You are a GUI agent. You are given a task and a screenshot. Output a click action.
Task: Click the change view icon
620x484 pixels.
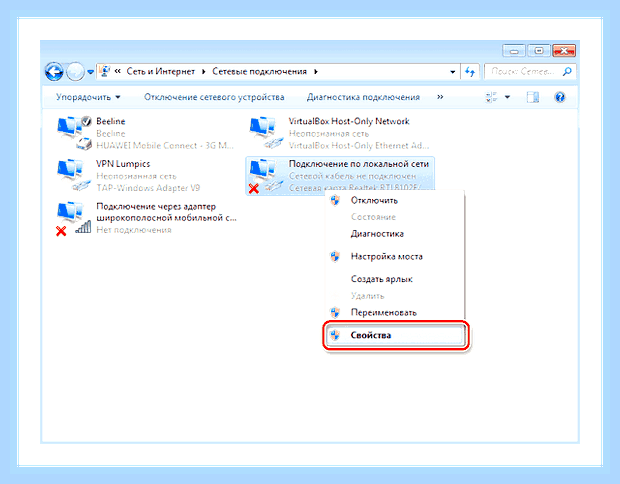(491, 97)
